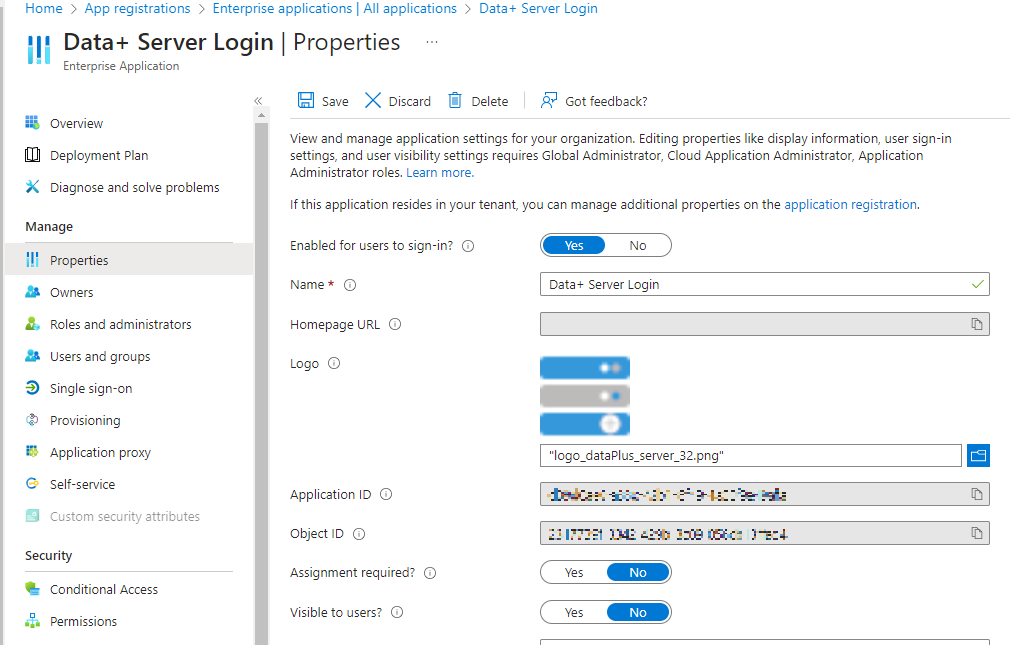Click info icon next to Visible to users
Screen dimensions: 1010x645
[x=397, y=612]
